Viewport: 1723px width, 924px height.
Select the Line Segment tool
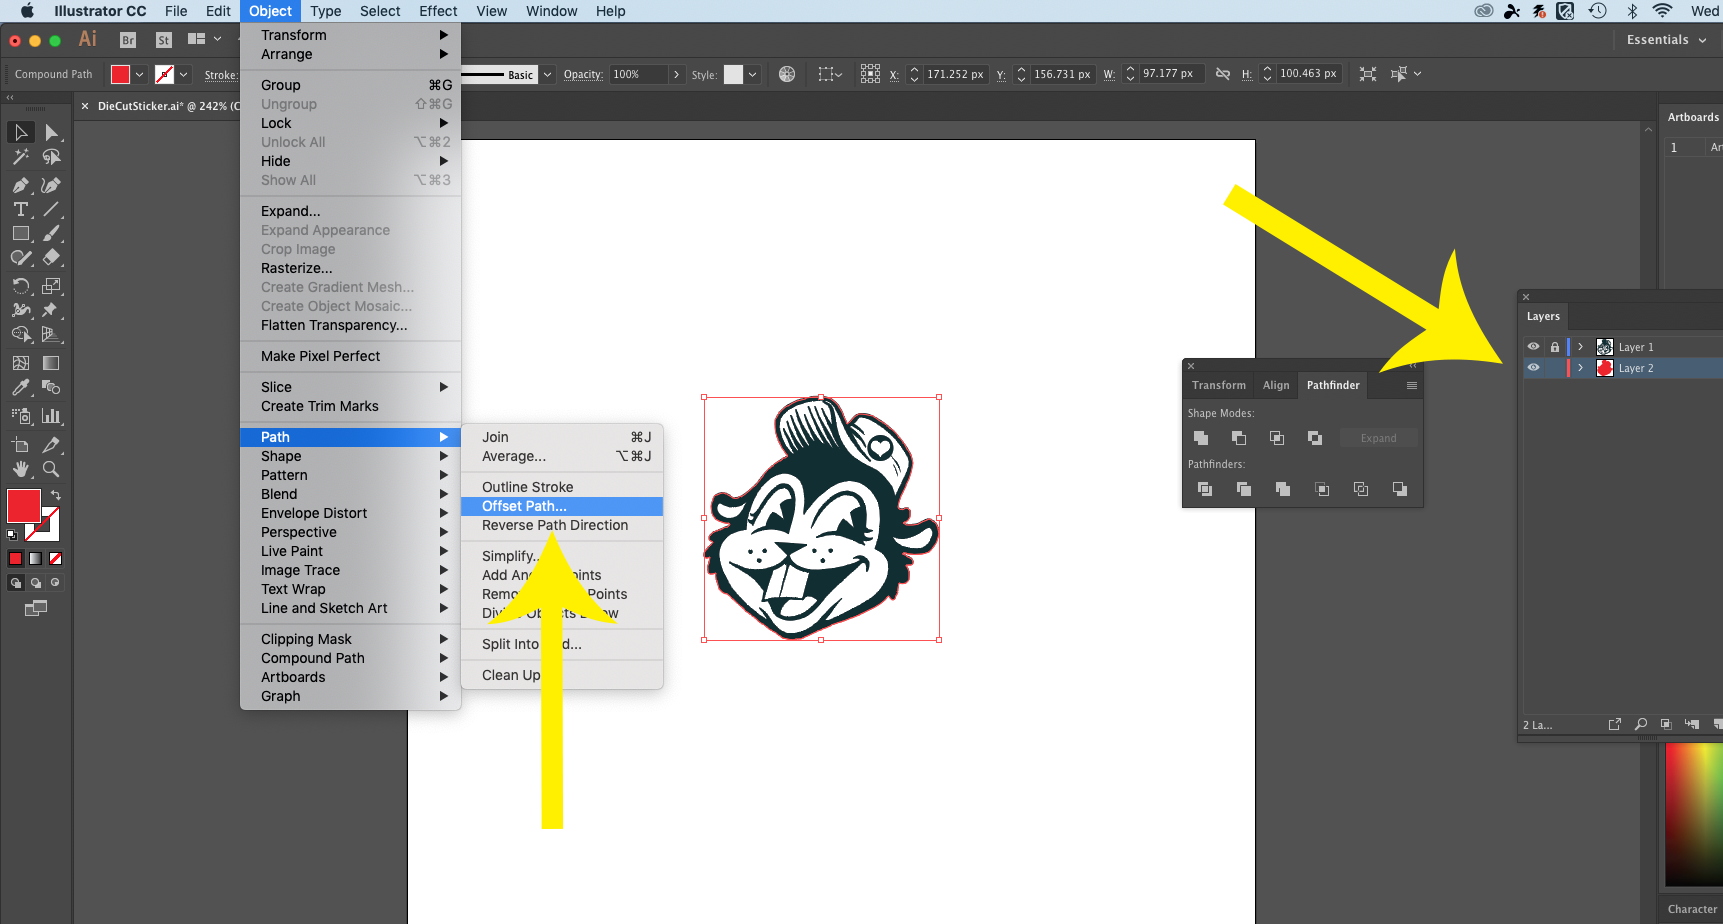(51, 209)
